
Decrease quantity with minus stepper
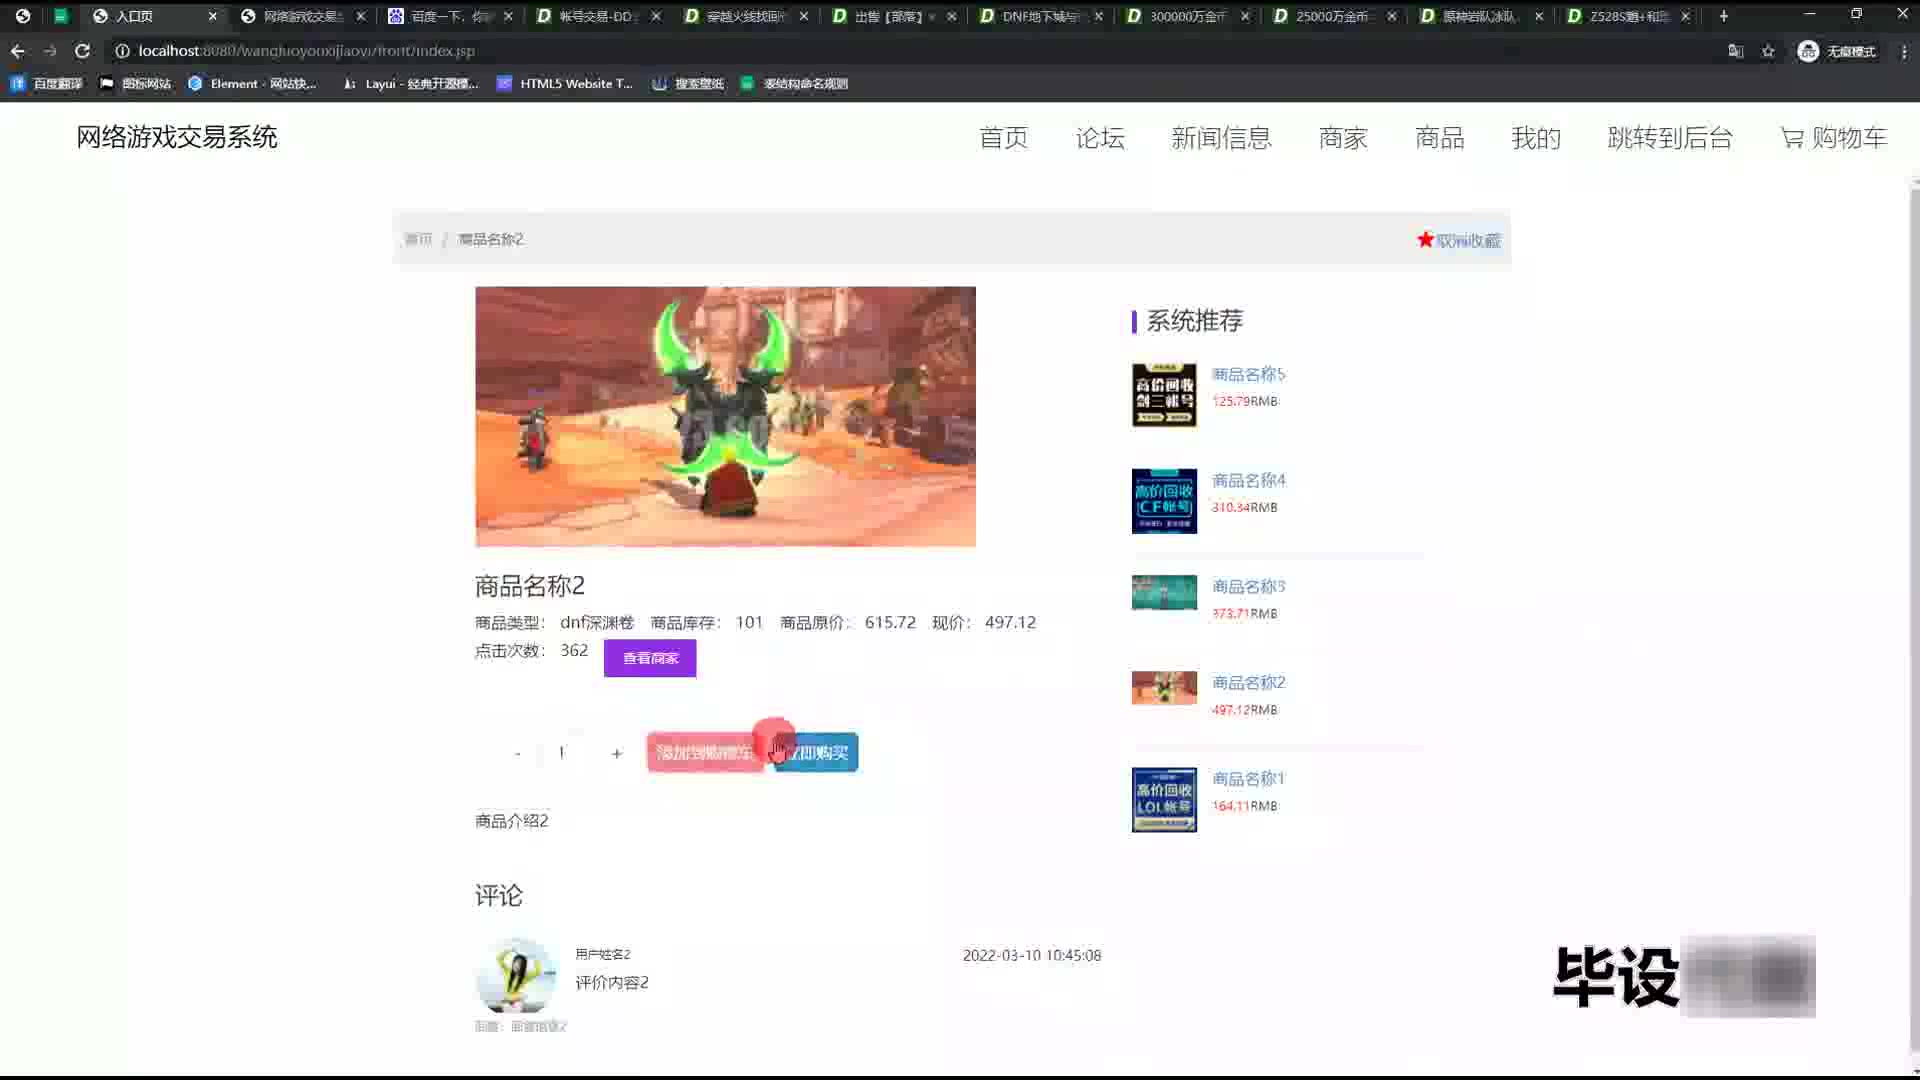[x=517, y=753]
